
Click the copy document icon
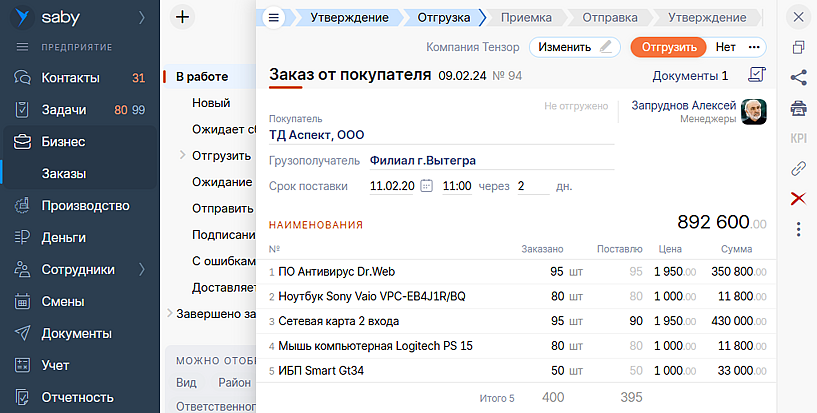(798, 47)
